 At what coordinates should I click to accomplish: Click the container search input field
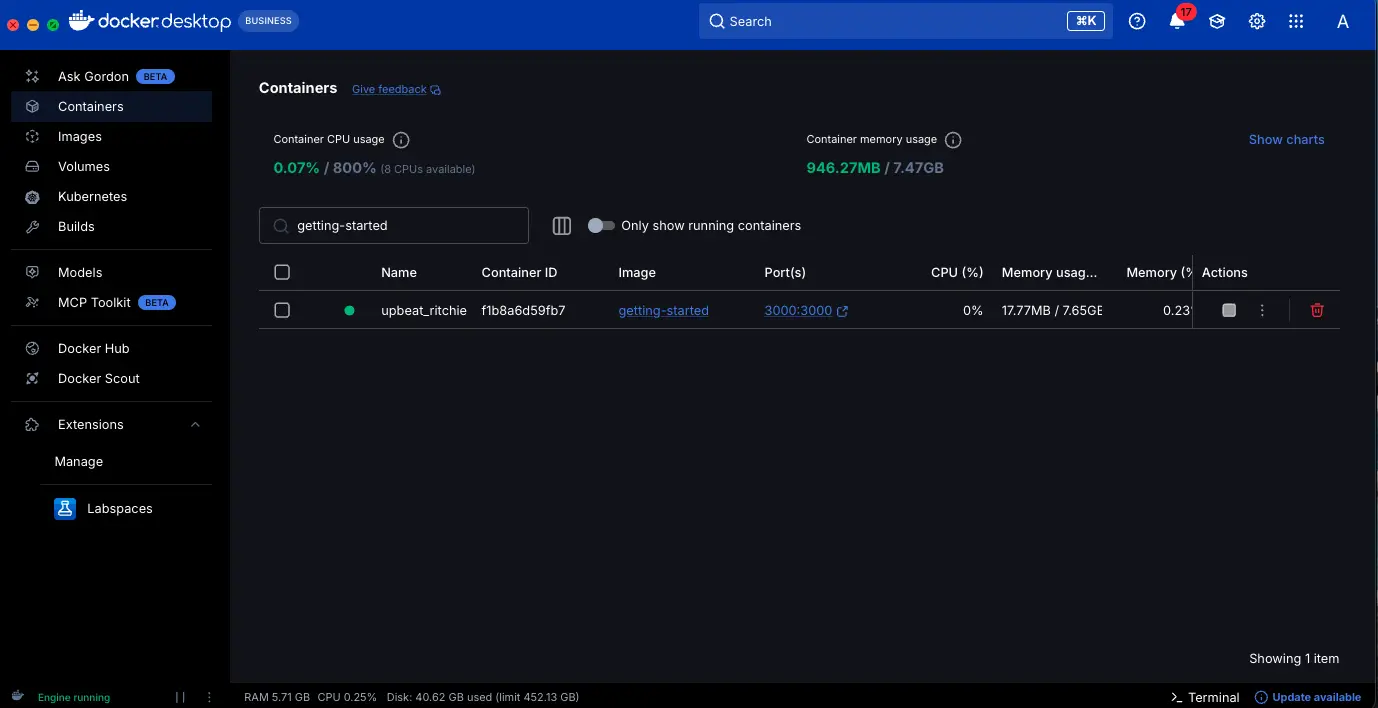pyautogui.click(x=393, y=225)
